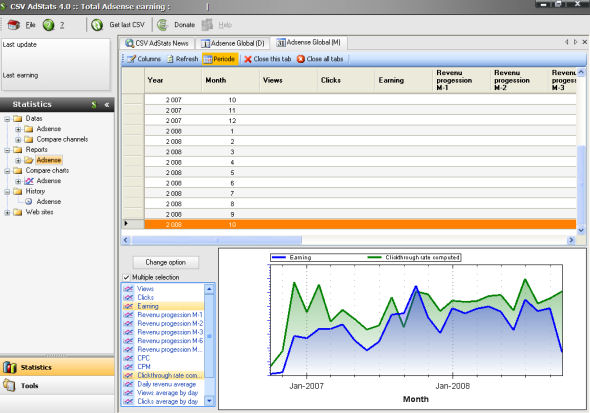
Task: Click the green help question mark icon
Action: [x=49, y=25]
